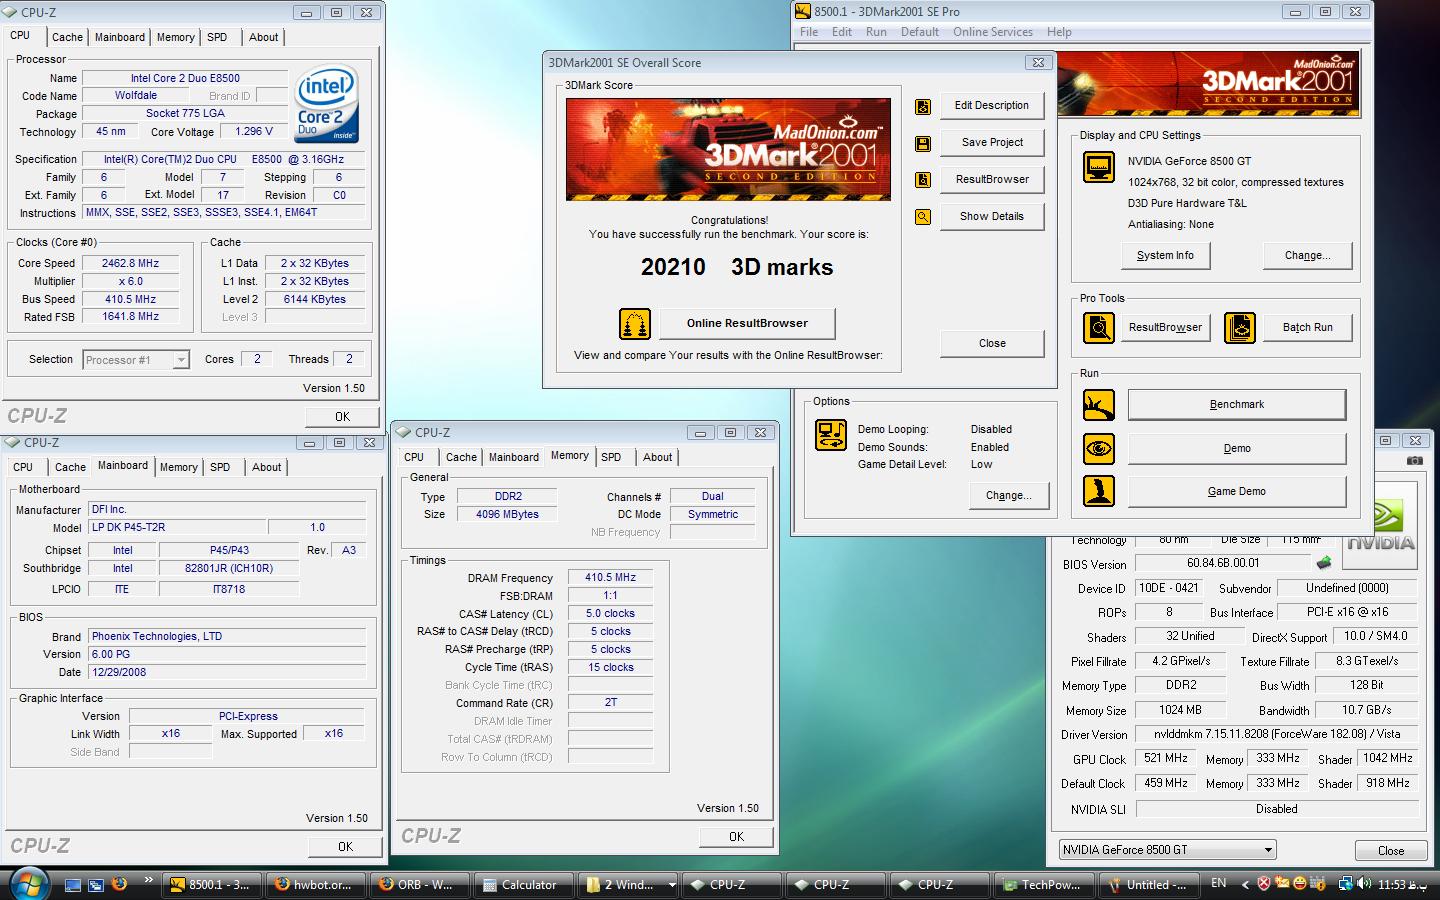
Task: Click the ResultBrowser icon in the score dialog
Action: (923, 180)
